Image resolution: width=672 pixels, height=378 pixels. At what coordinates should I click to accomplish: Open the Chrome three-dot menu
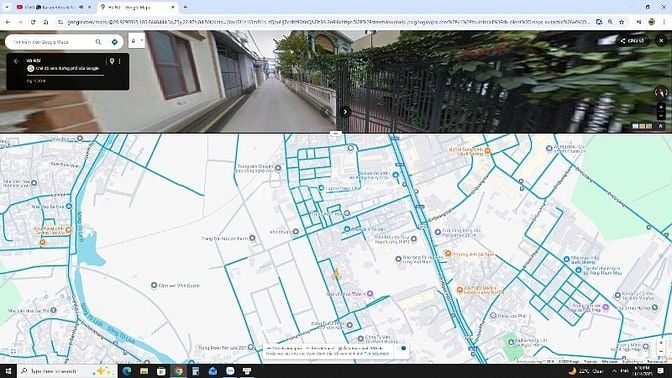click(x=665, y=22)
